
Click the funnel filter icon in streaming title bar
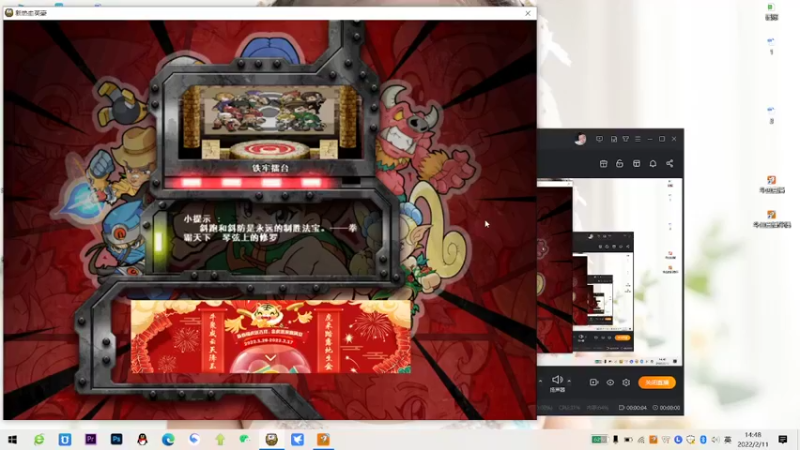[x=626, y=139]
